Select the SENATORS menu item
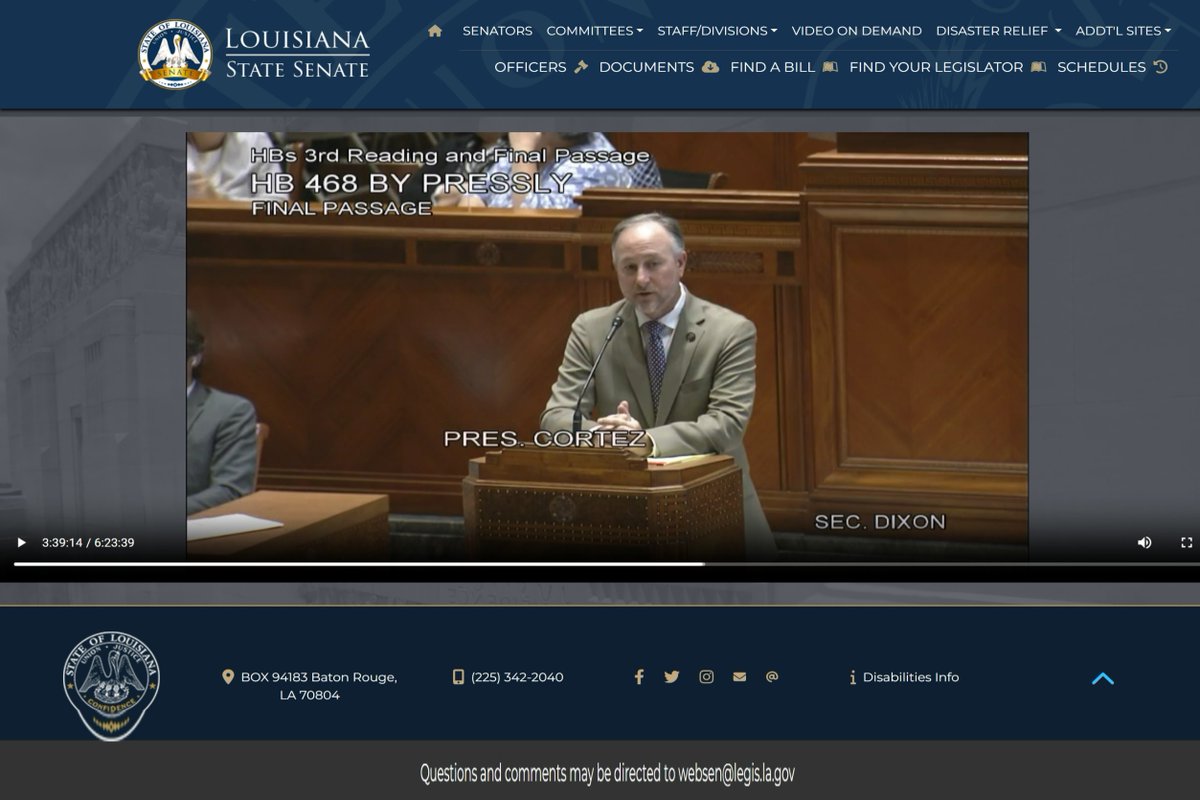The height and width of the screenshot is (800, 1200). [x=496, y=30]
